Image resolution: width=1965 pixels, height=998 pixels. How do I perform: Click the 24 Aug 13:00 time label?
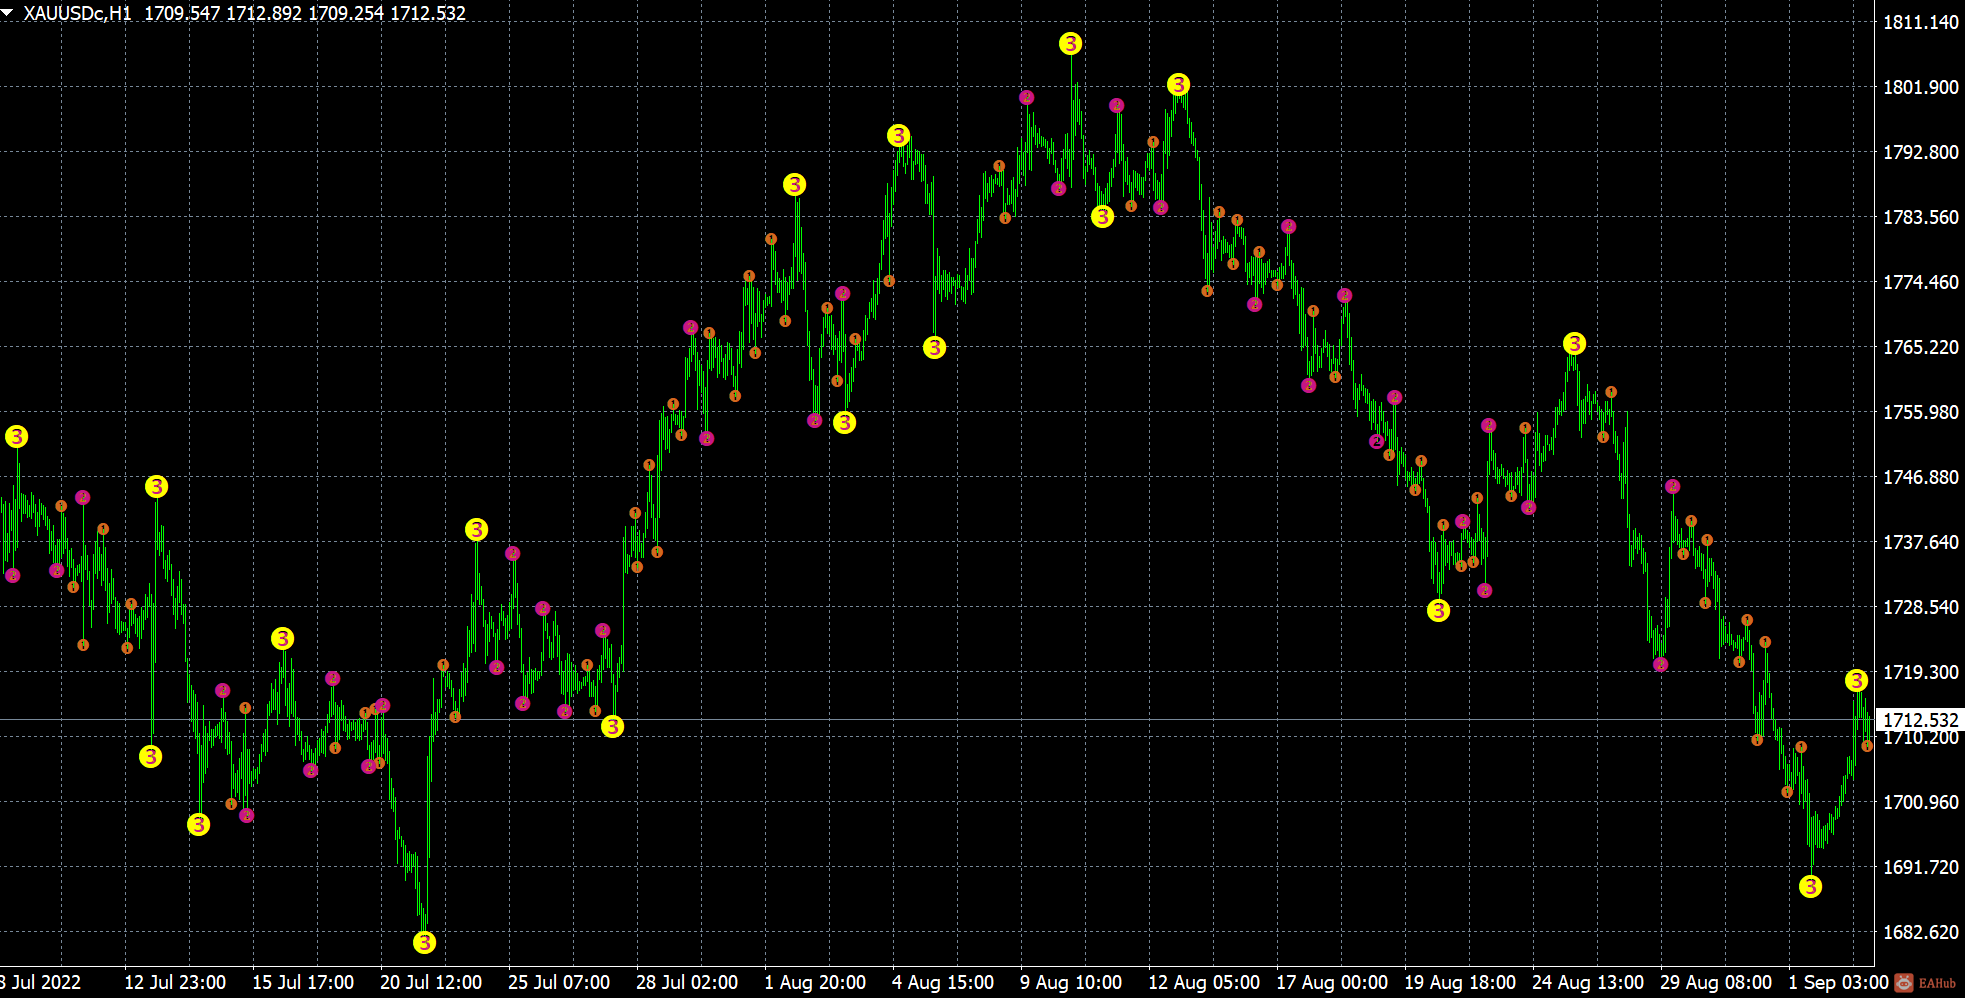(1588, 982)
